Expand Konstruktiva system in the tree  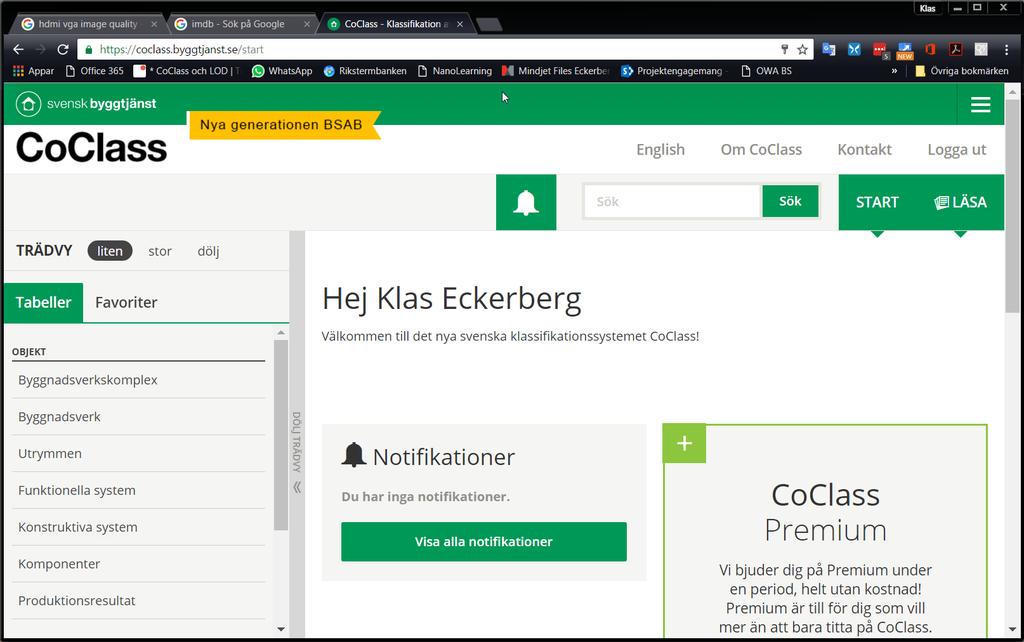click(x=78, y=527)
